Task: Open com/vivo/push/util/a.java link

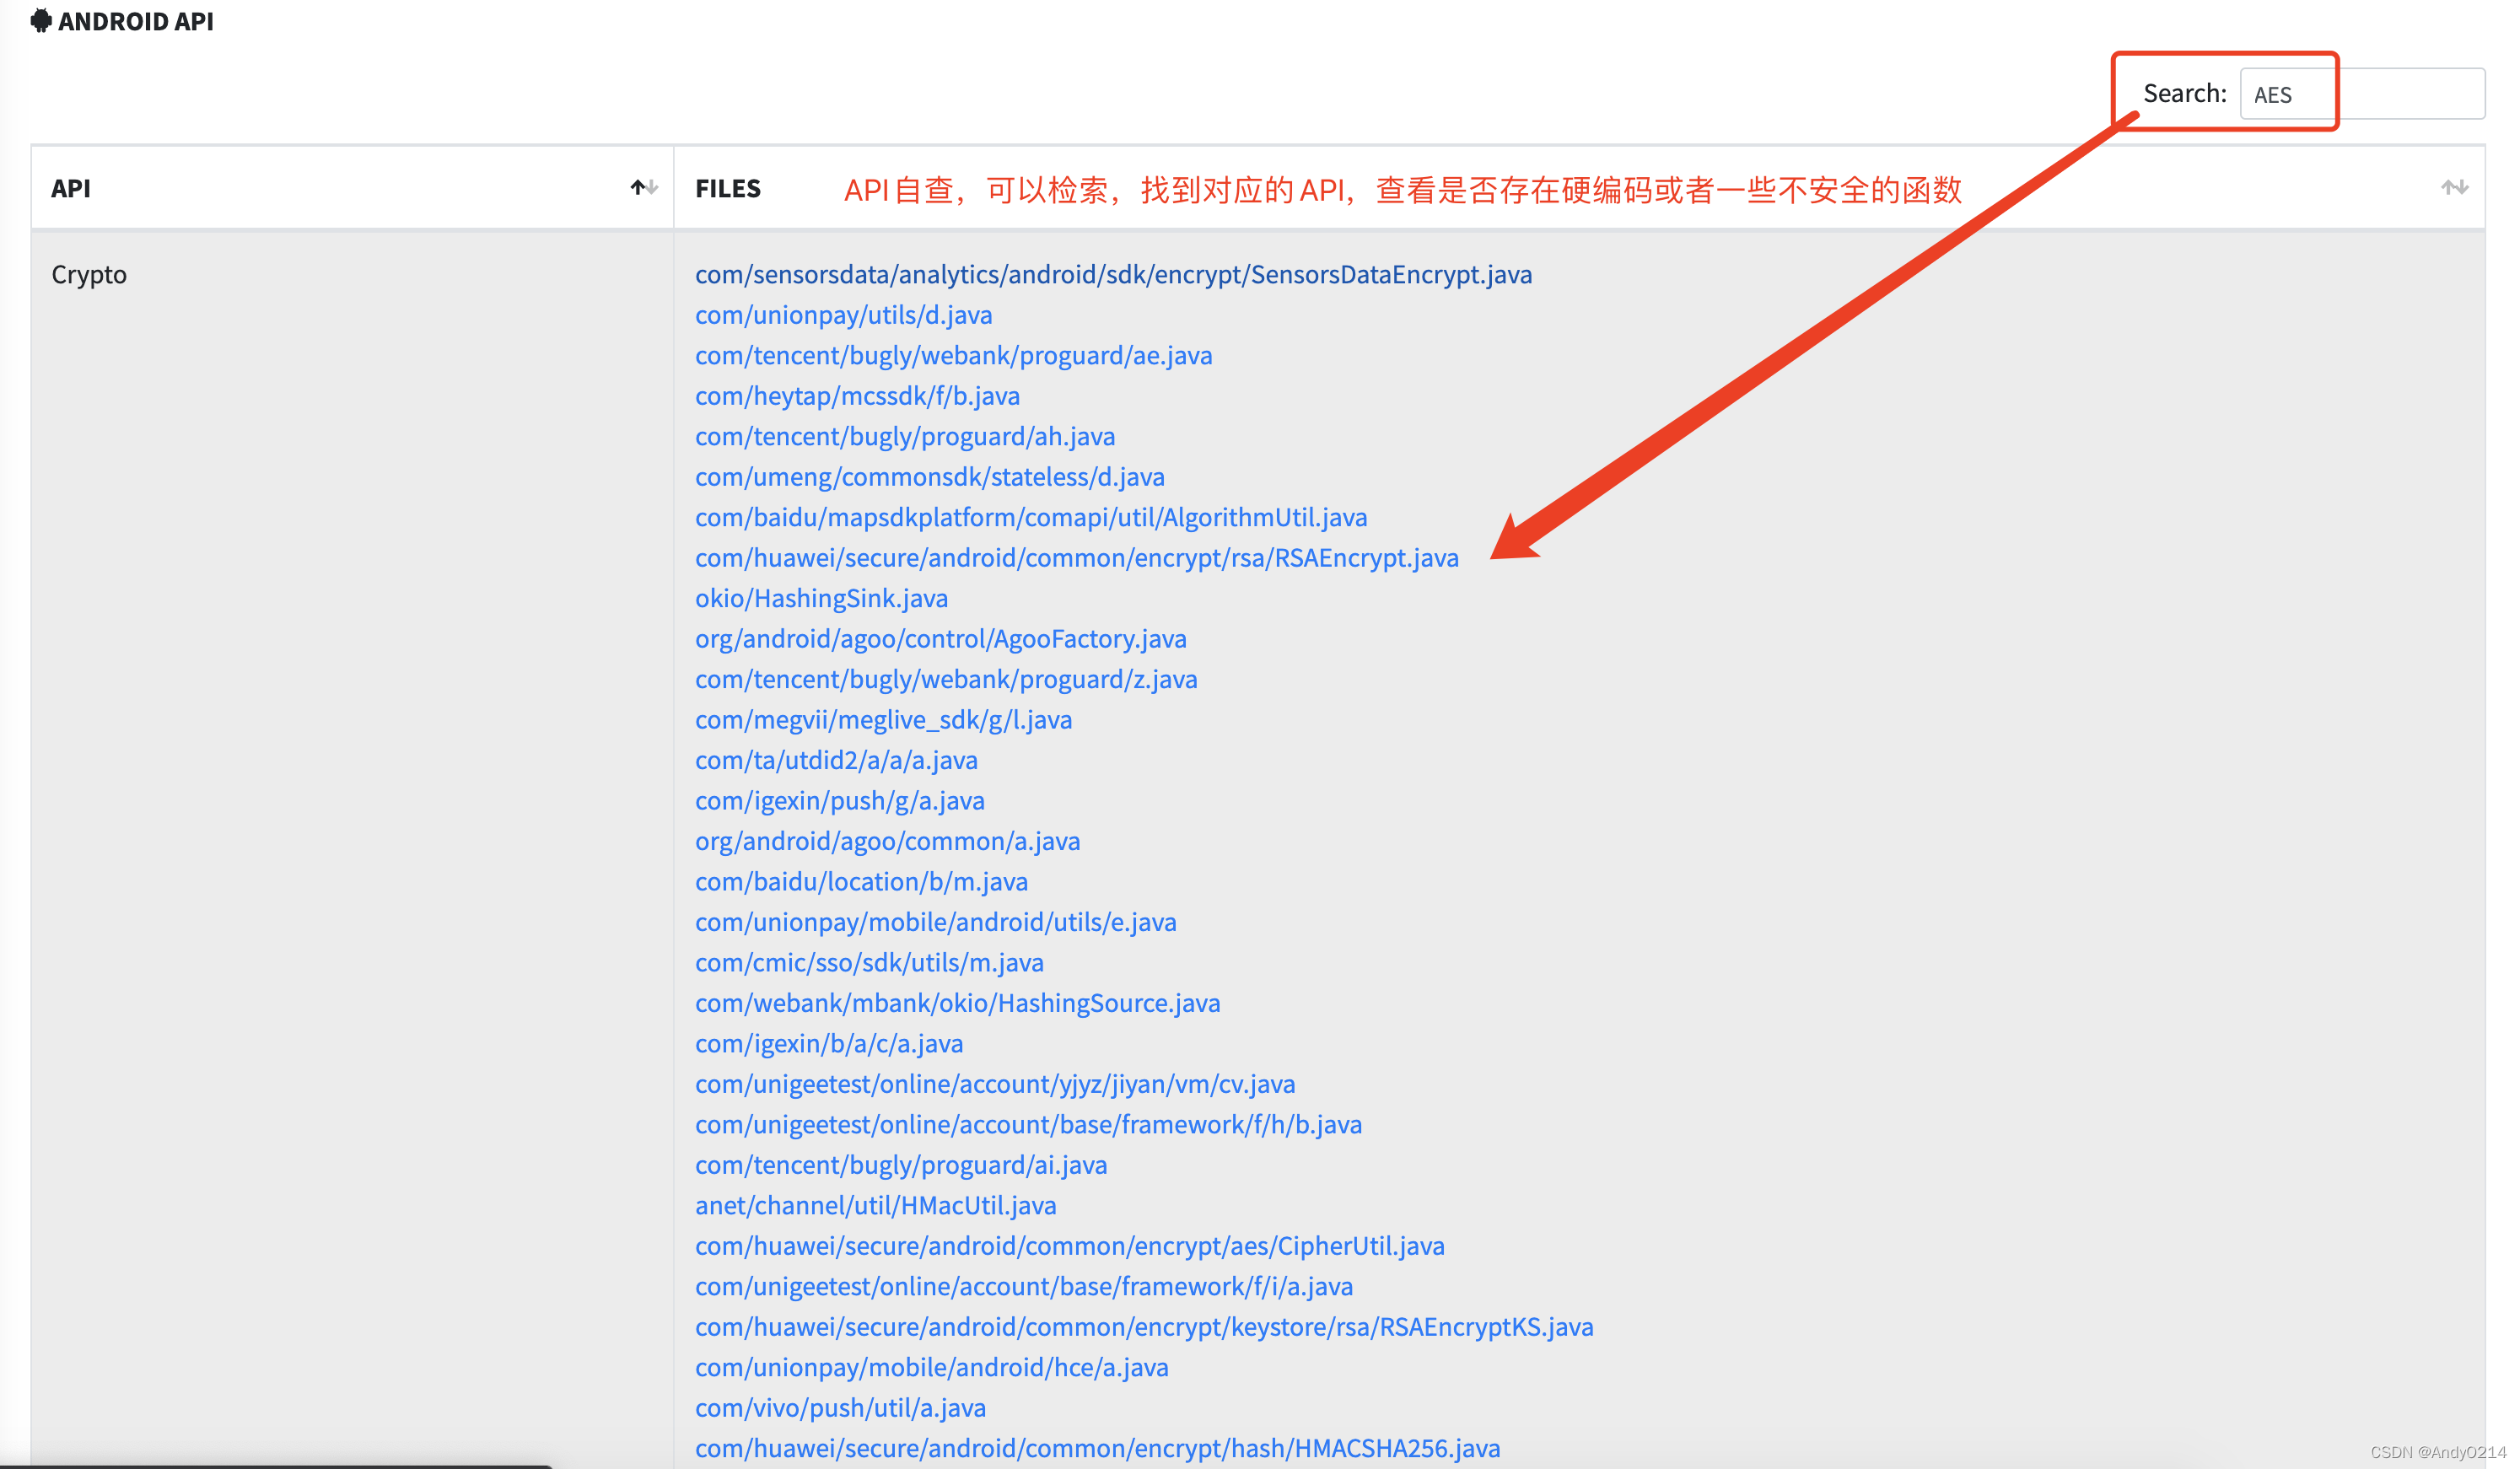Action: pyautogui.click(x=840, y=1408)
